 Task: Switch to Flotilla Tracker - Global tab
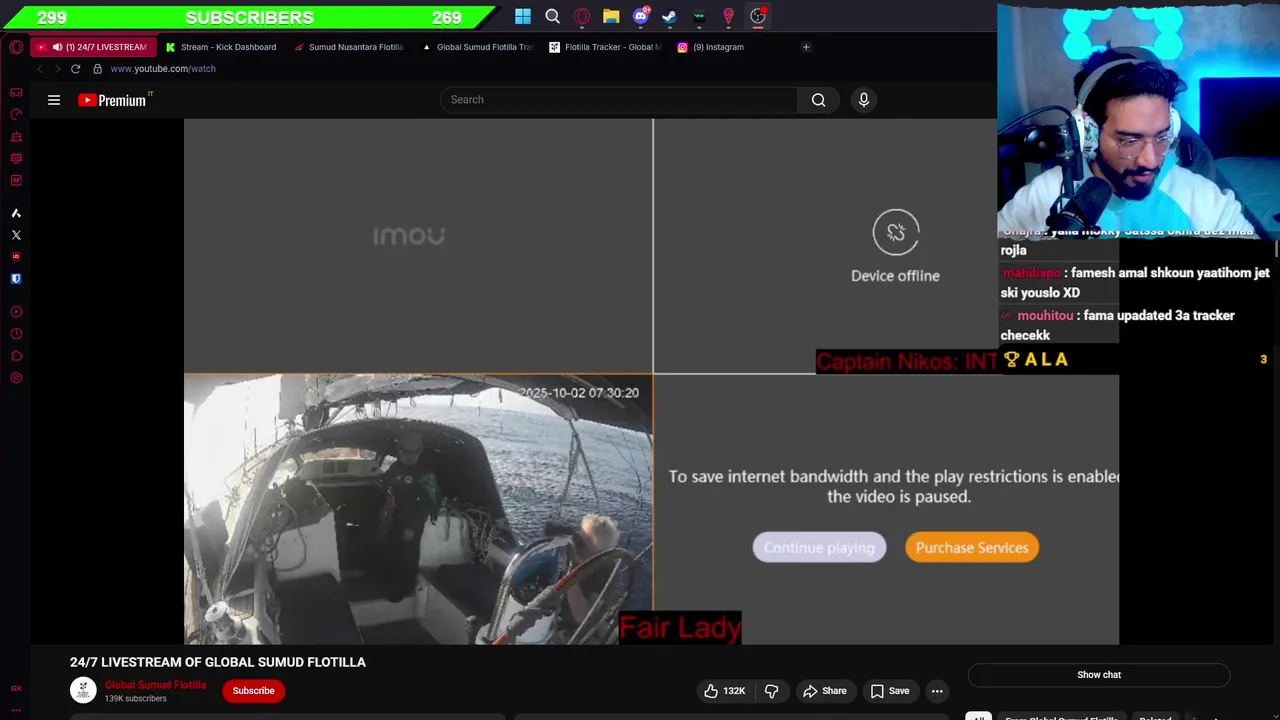pos(606,47)
